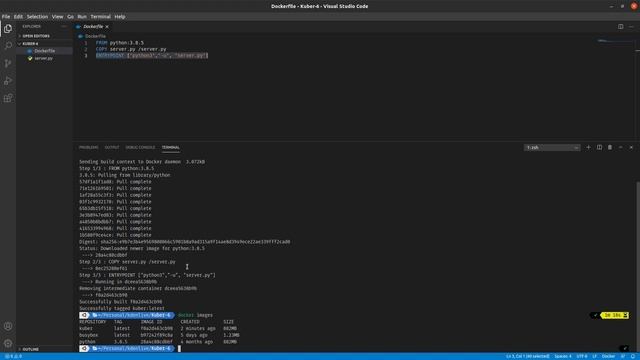The image size is (640, 360).
Task: Click the highlighted ENTRYPOINT line in editor
Action: tap(152, 56)
